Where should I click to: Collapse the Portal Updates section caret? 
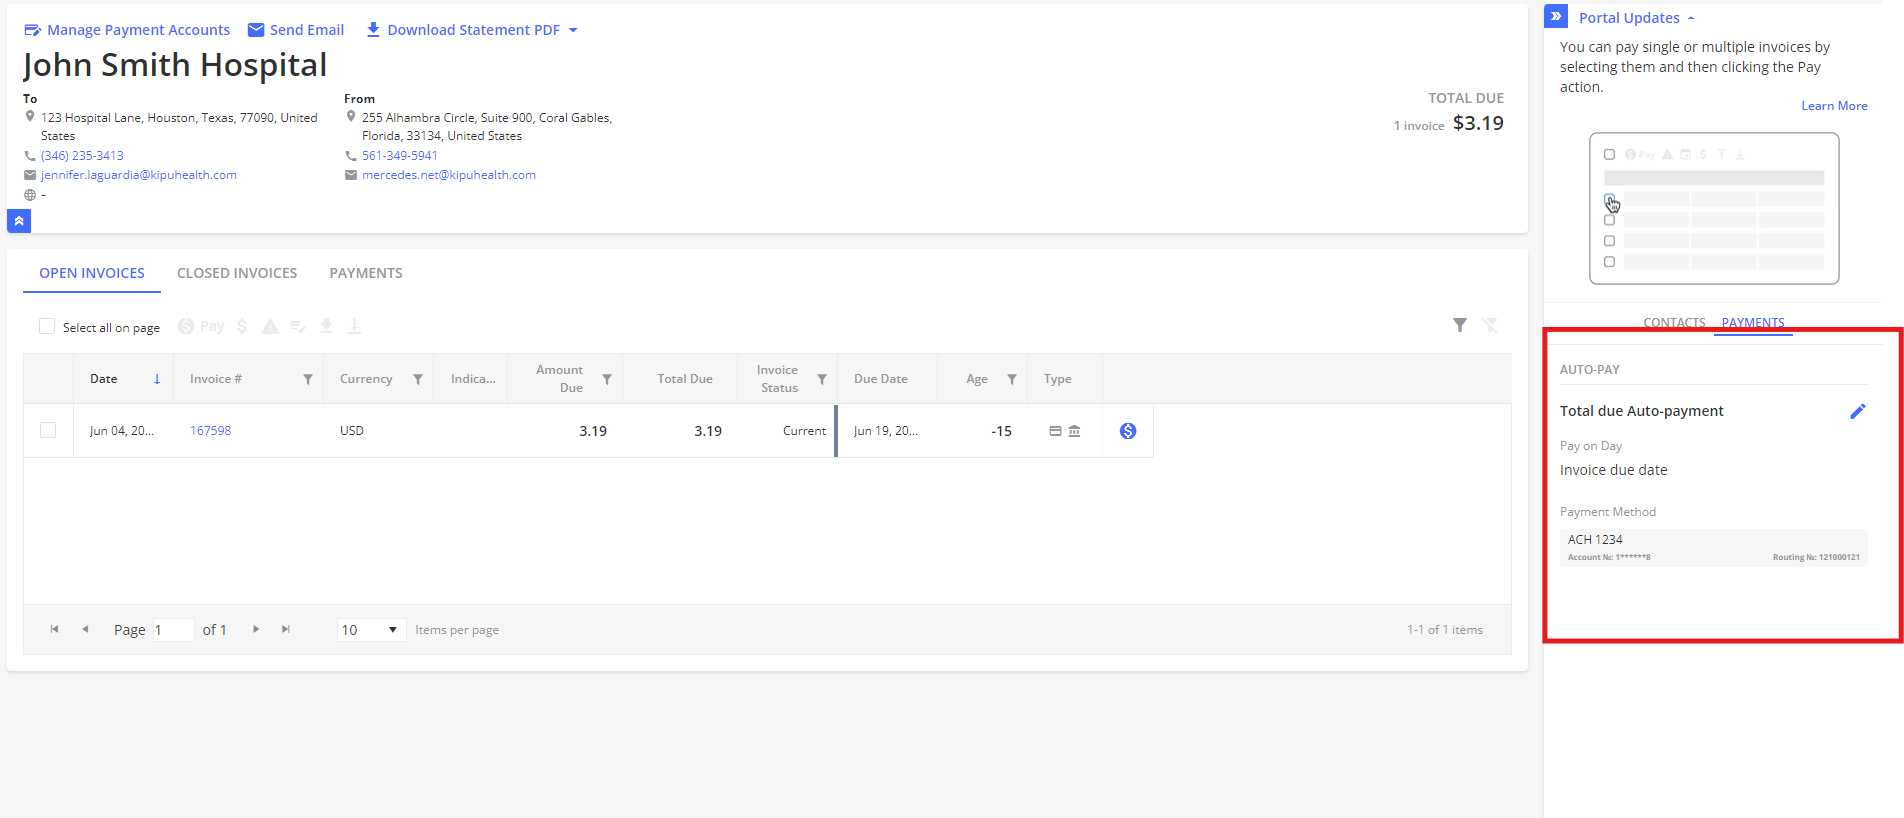[1691, 18]
